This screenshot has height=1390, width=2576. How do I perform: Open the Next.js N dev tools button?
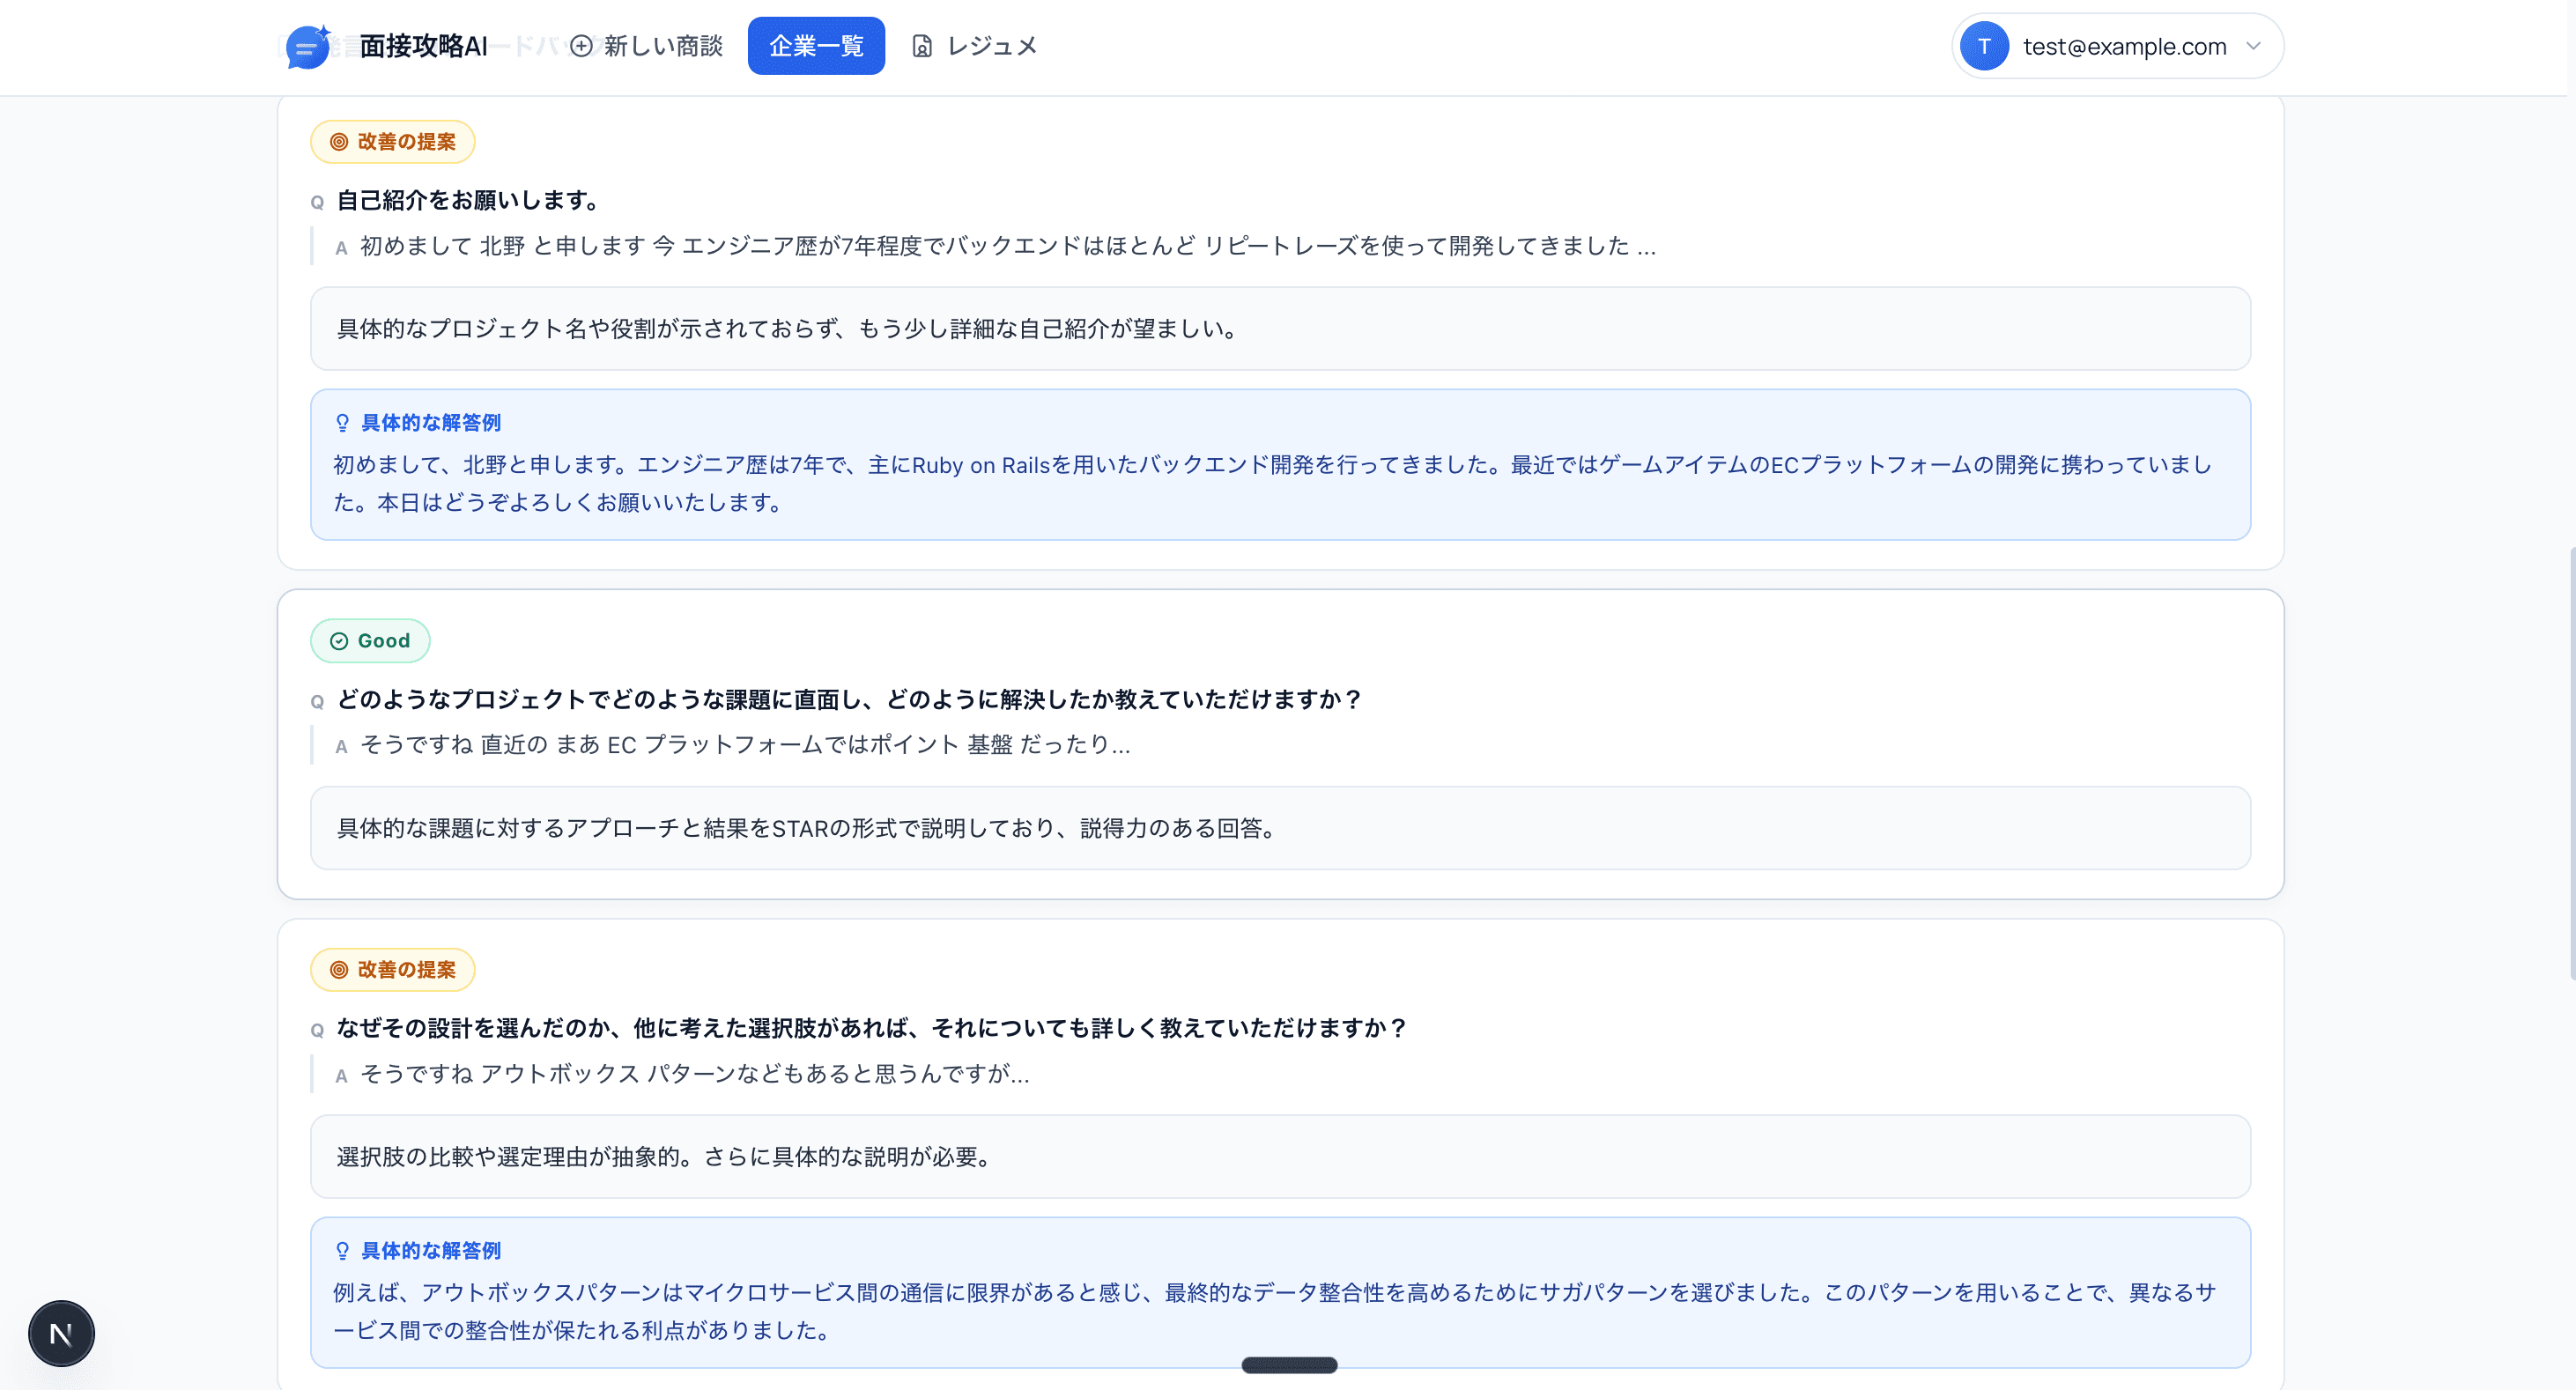pos(61,1334)
